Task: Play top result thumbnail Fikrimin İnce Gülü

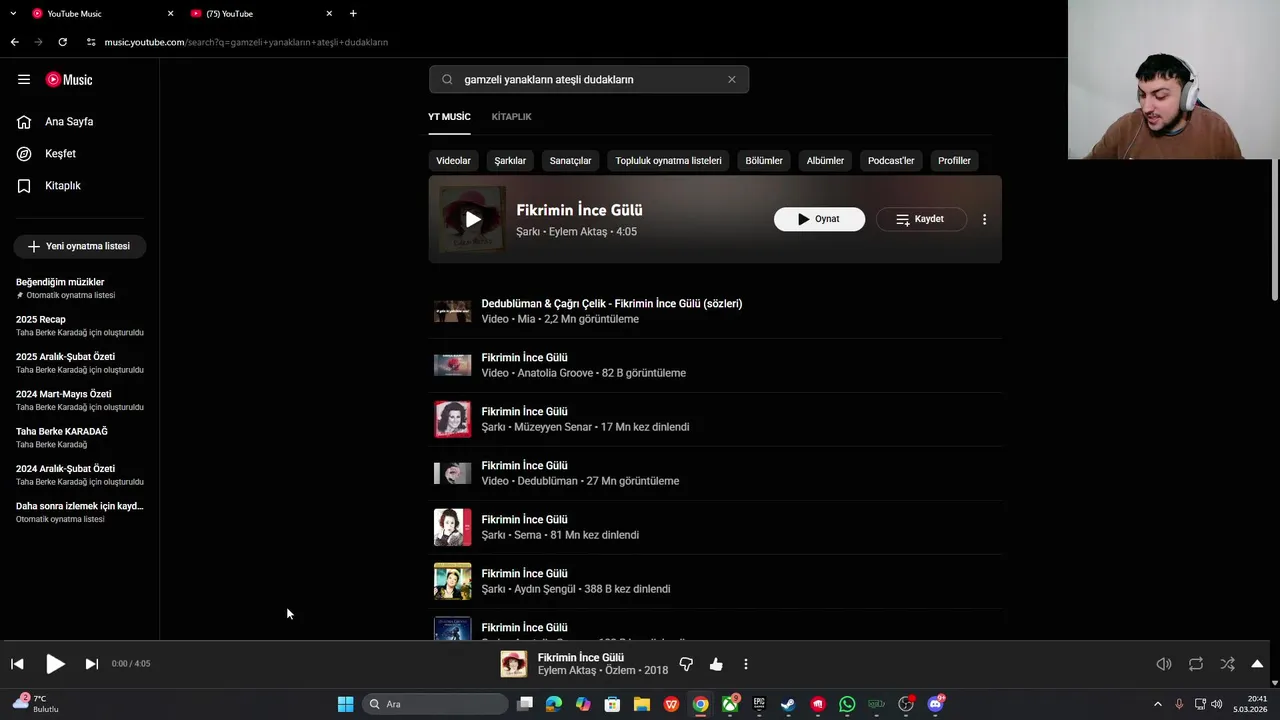Action: 473,219
